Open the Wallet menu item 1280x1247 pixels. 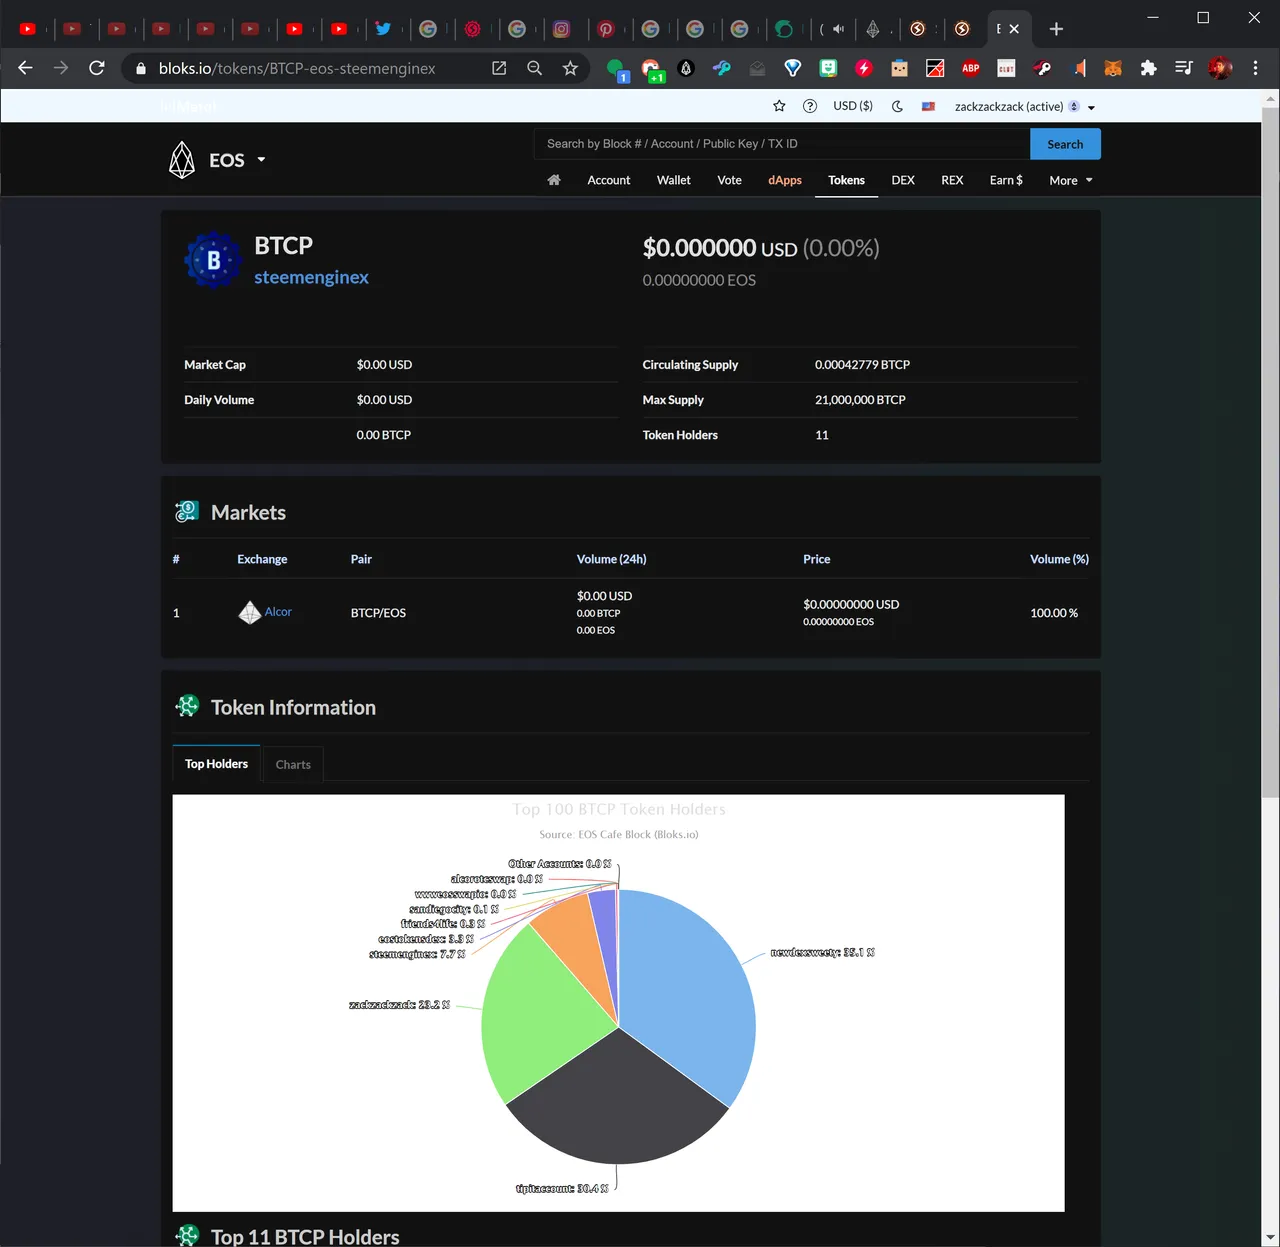click(674, 180)
